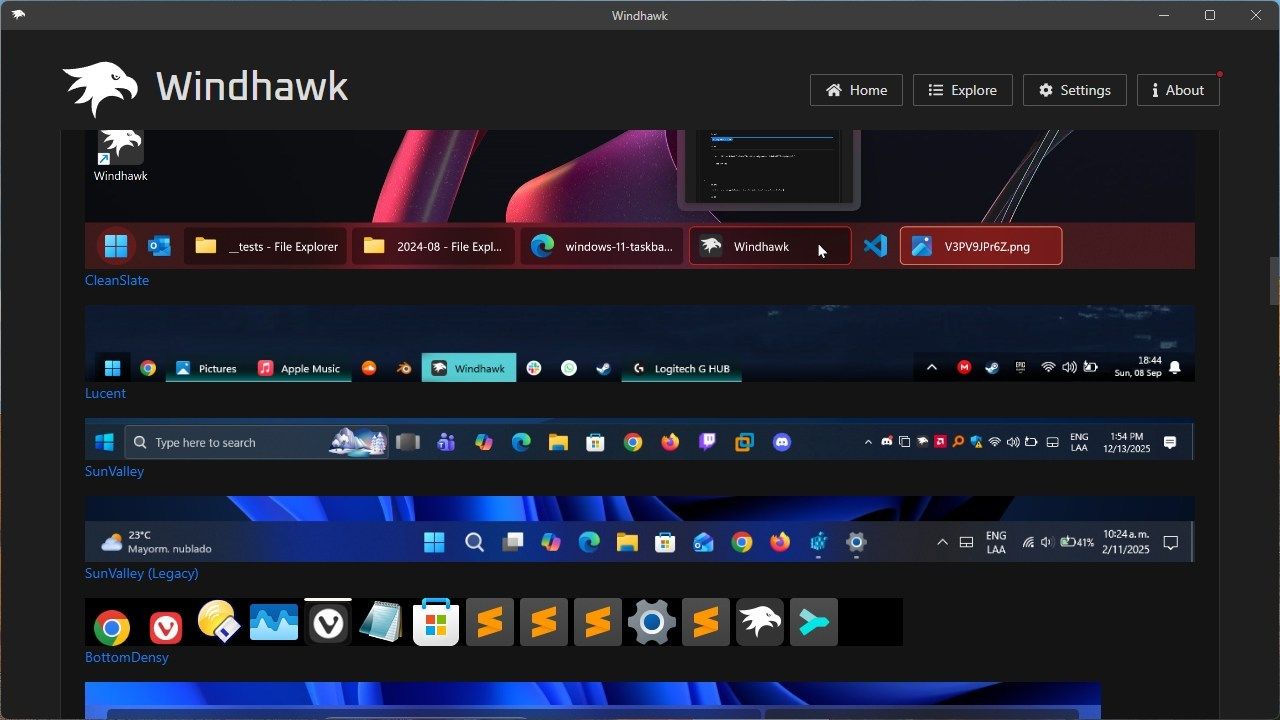Open the SunValley (Legacy) theme link
This screenshot has width=1280, height=720.
[x=142, y=573]
